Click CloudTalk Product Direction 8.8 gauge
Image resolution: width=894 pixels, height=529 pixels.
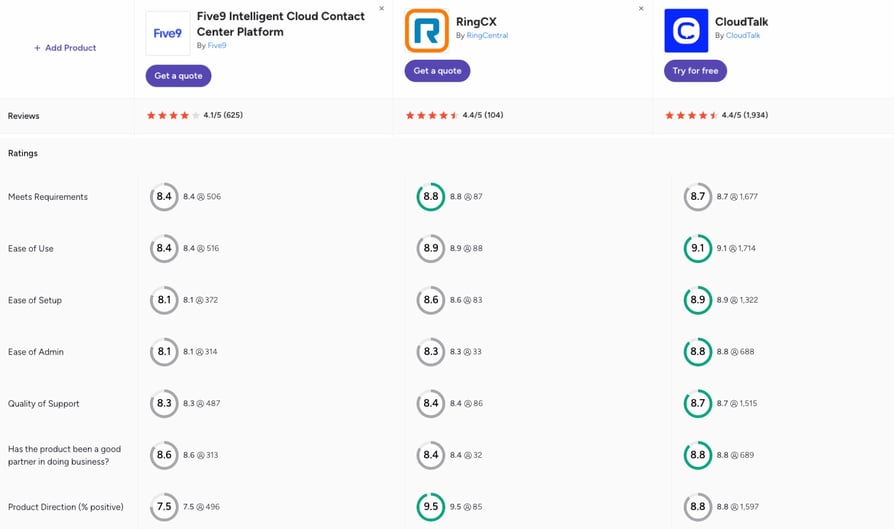coord(698,507)
